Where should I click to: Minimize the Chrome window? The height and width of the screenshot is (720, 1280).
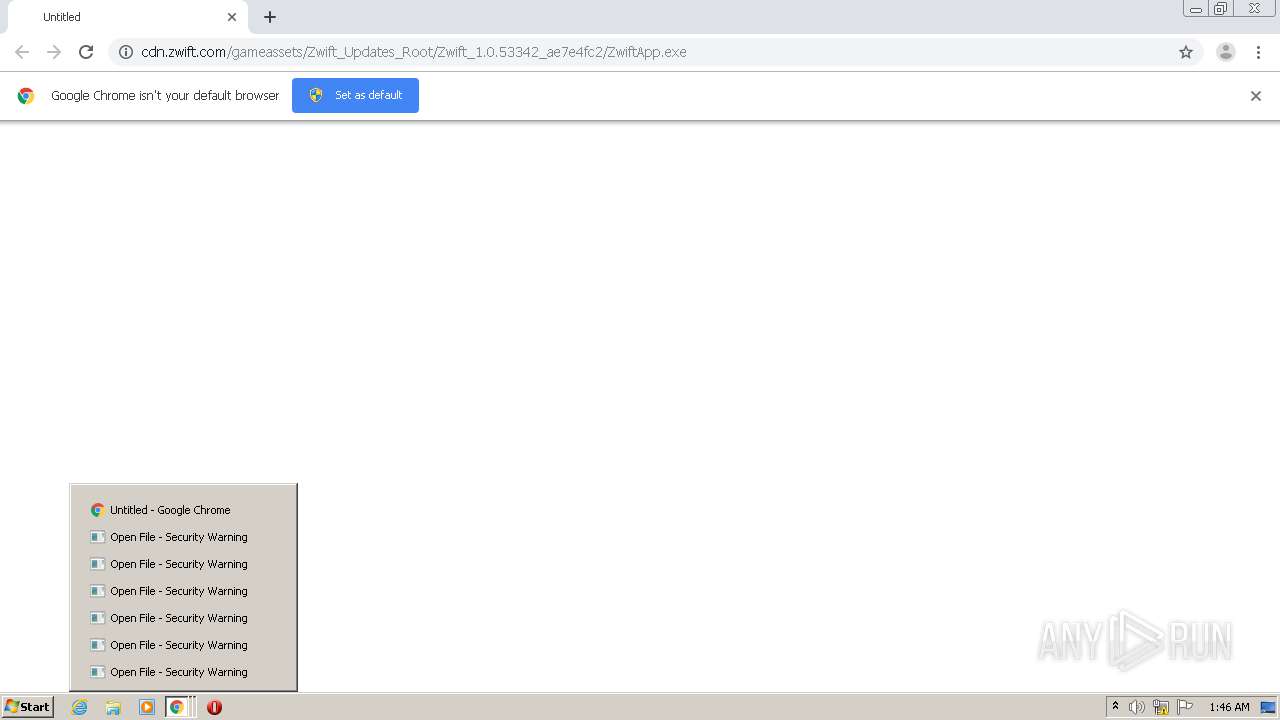pyautogui.click(x=1196, y=9)
